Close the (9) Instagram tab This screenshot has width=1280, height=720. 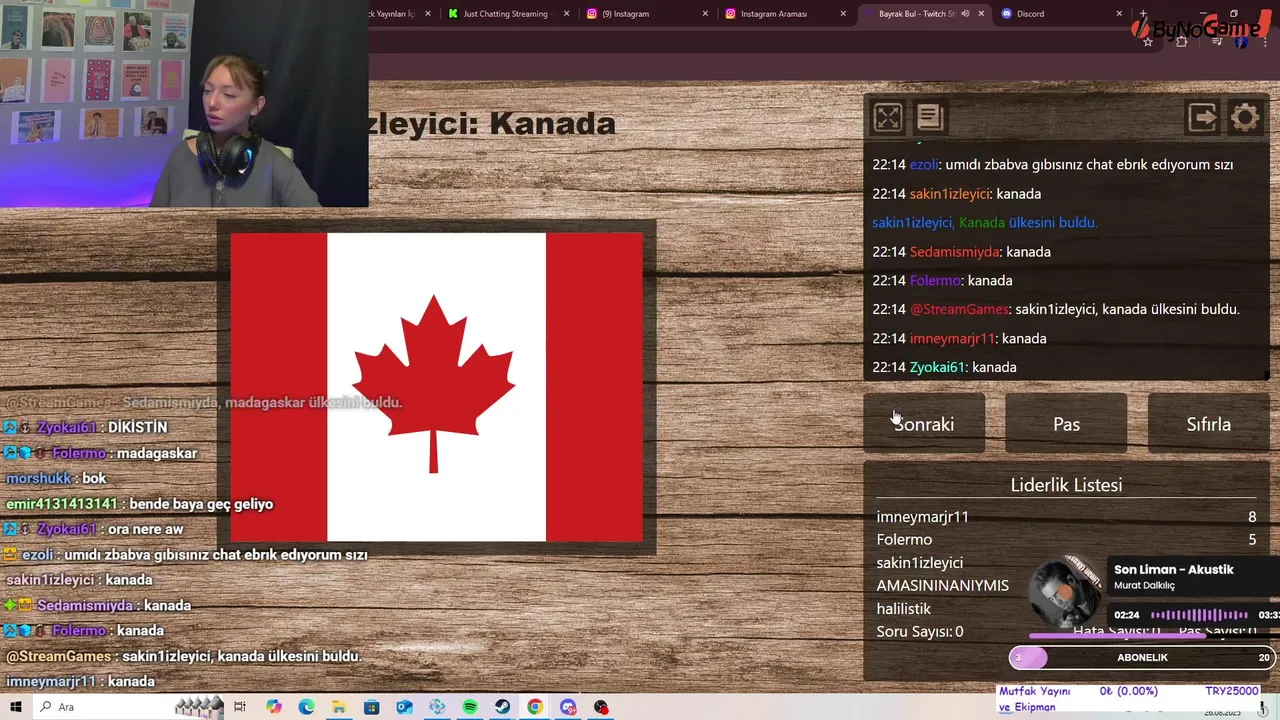pyautogui.click(x=705, y=14)
